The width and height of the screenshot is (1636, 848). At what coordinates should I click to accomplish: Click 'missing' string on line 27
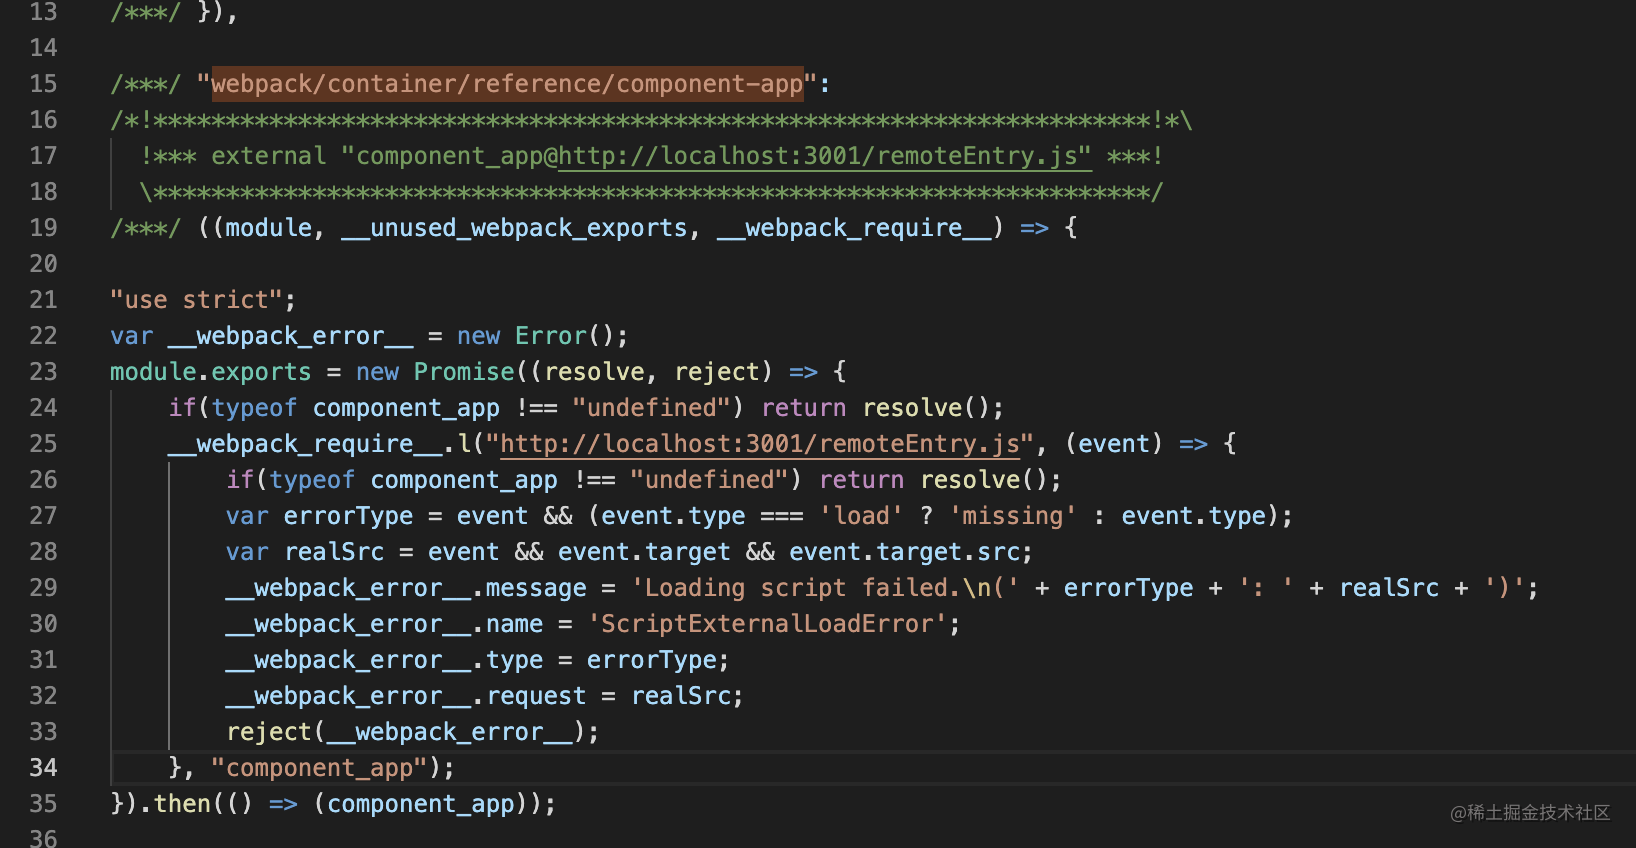1012,516
